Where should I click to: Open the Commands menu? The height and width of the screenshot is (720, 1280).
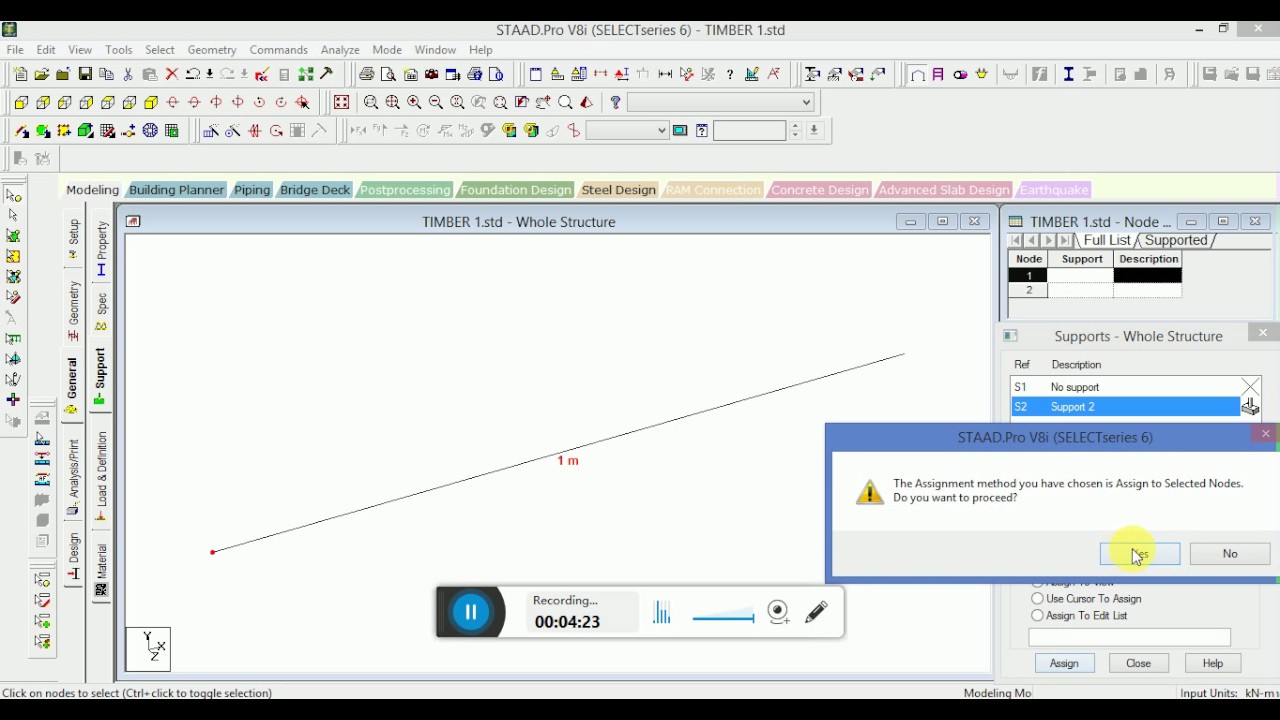[x=278, y=50]
